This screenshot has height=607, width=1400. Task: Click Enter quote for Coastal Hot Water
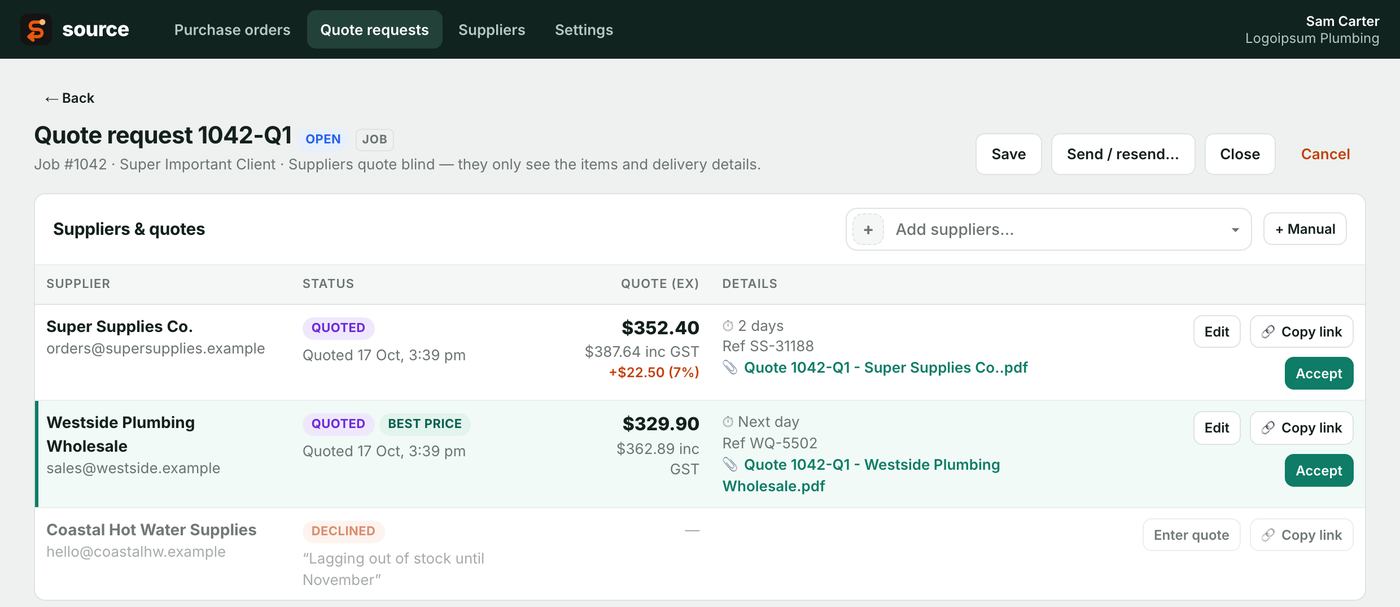[x=1192, y=535]
